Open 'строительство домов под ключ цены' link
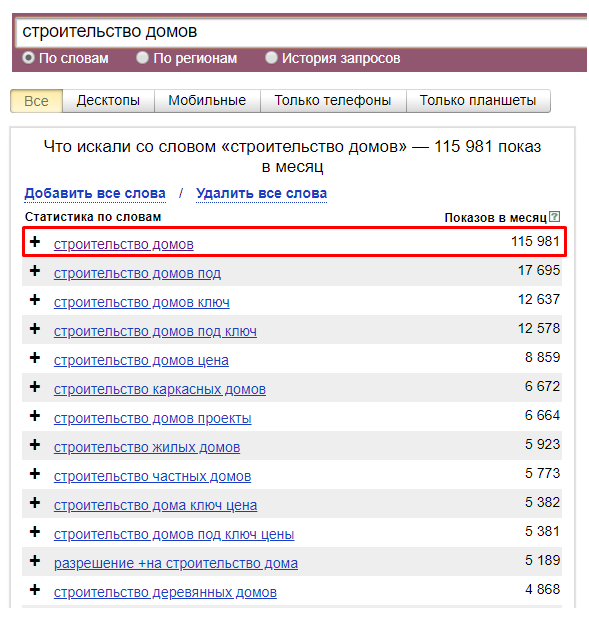 point(174,535)
